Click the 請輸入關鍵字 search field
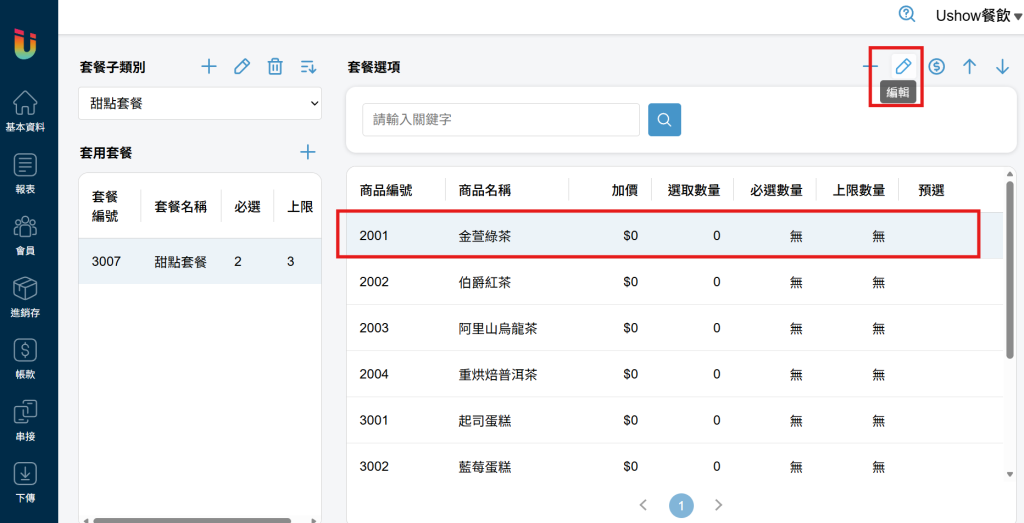Image resolution: width=1024 pixels, height=523 pixels. (501, 119)
